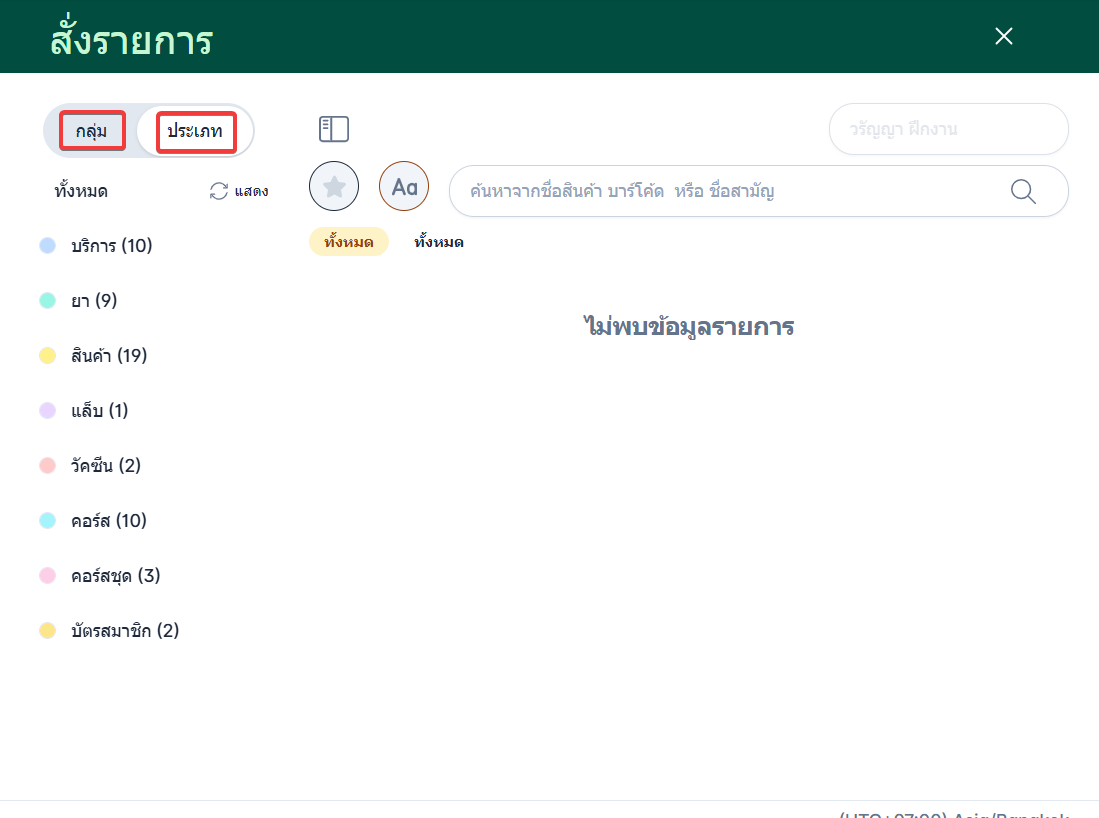This screenshot has width=1099, height=818.
Task: Click the purple dot beside แล็บ
Action: point(47,411)
